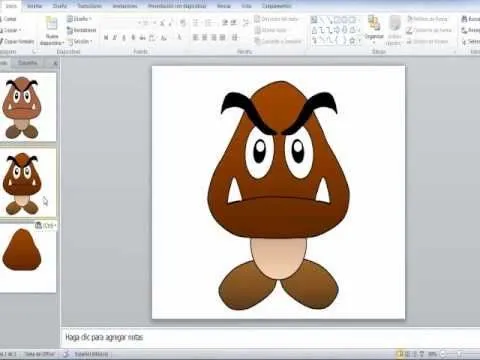This screenshot has width=480, height=360.
Task: Open the Relleno de forma dropdown
Action: 427,19
